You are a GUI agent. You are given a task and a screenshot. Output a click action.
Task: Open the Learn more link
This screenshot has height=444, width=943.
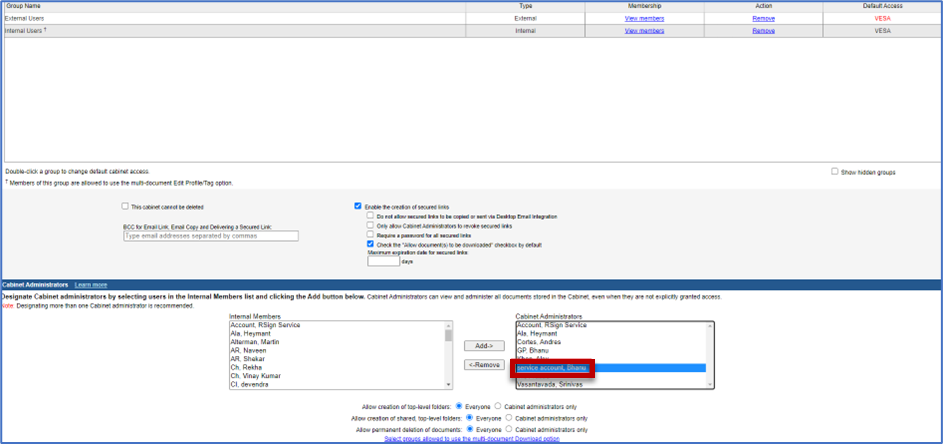click(90, 285)
